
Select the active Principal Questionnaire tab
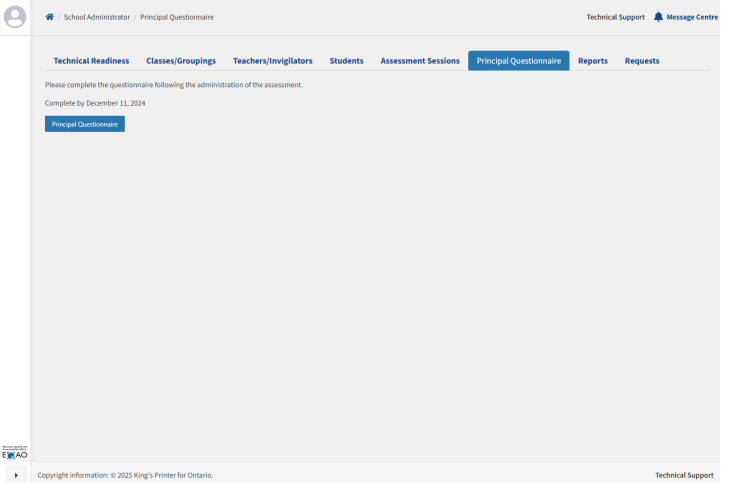(518, 61)
